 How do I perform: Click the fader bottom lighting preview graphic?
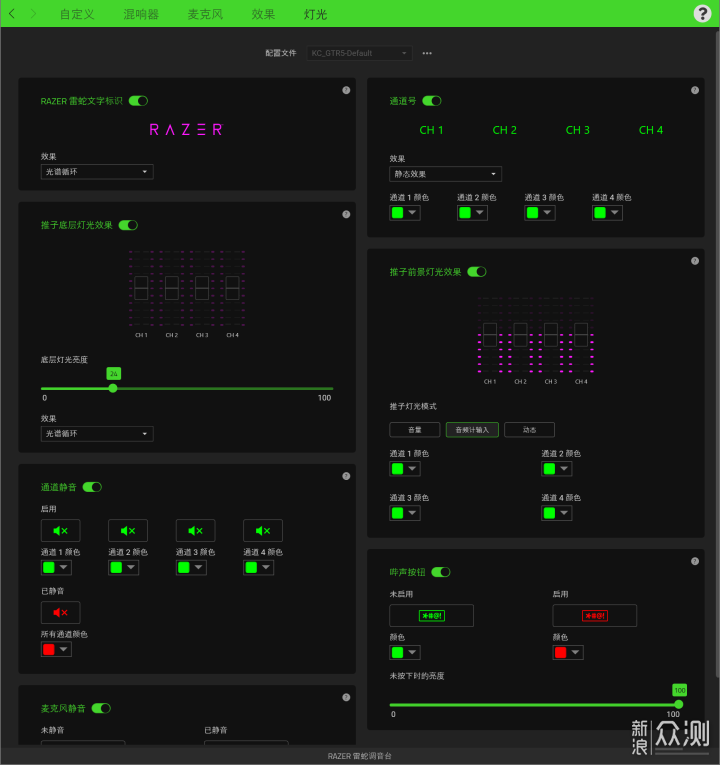tap(187, 294)
